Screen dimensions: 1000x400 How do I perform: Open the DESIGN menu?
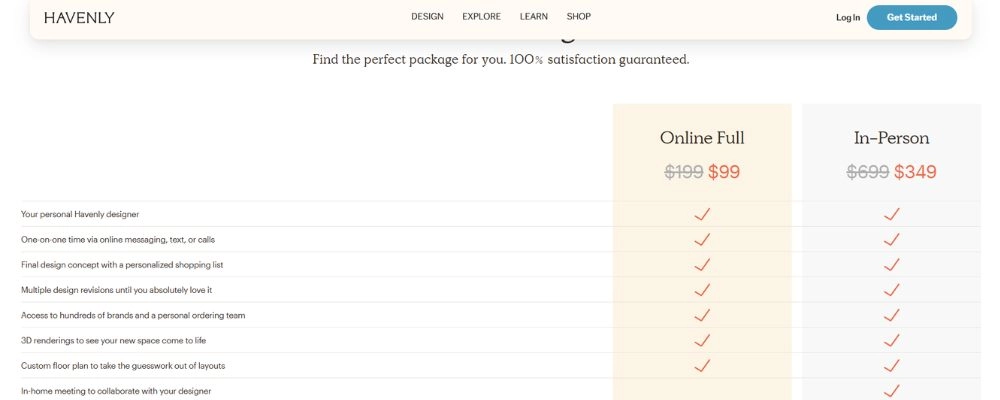click(x=427, y=17)
